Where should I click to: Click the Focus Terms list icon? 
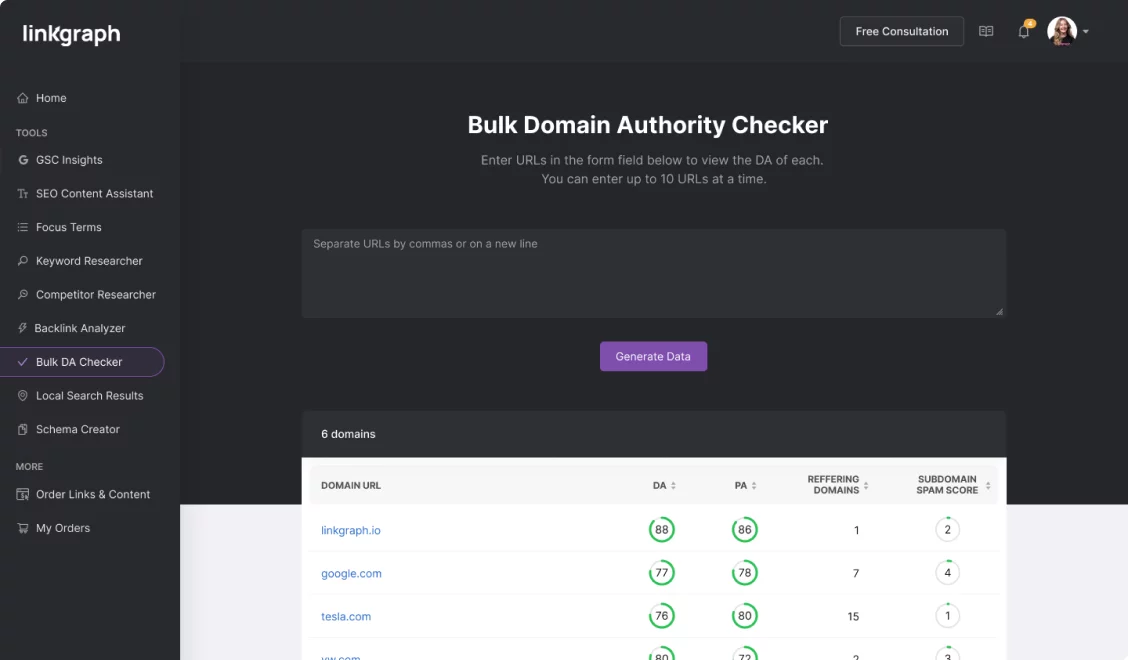(22, 227)
